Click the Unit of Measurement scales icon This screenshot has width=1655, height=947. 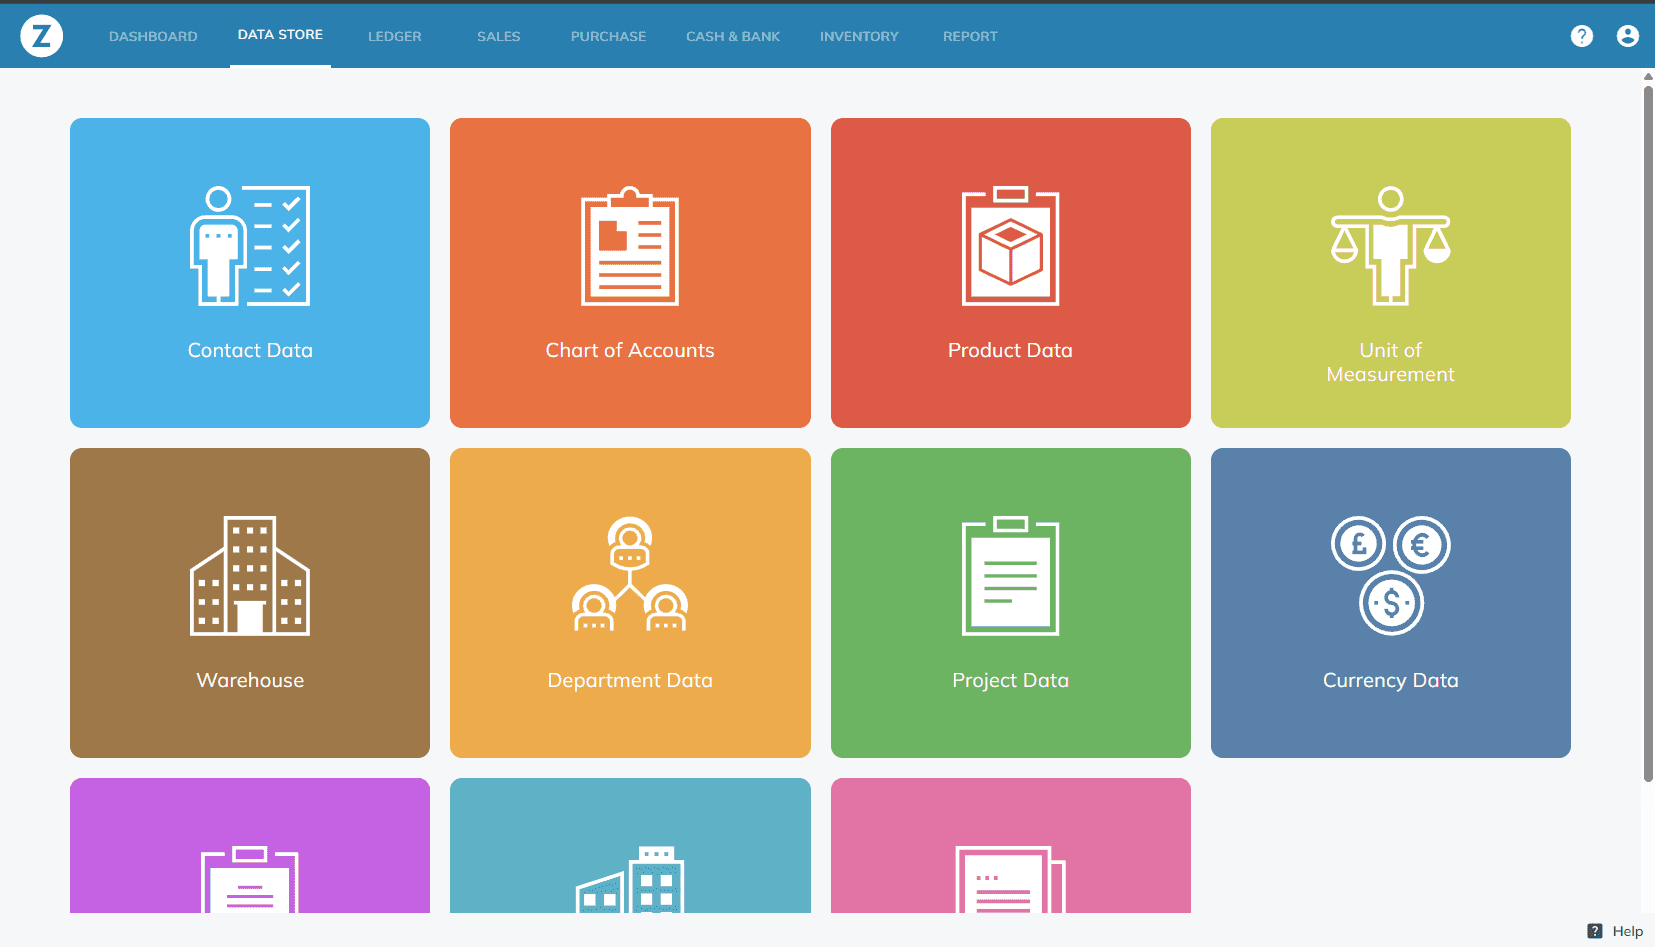tap(1390, 245)
